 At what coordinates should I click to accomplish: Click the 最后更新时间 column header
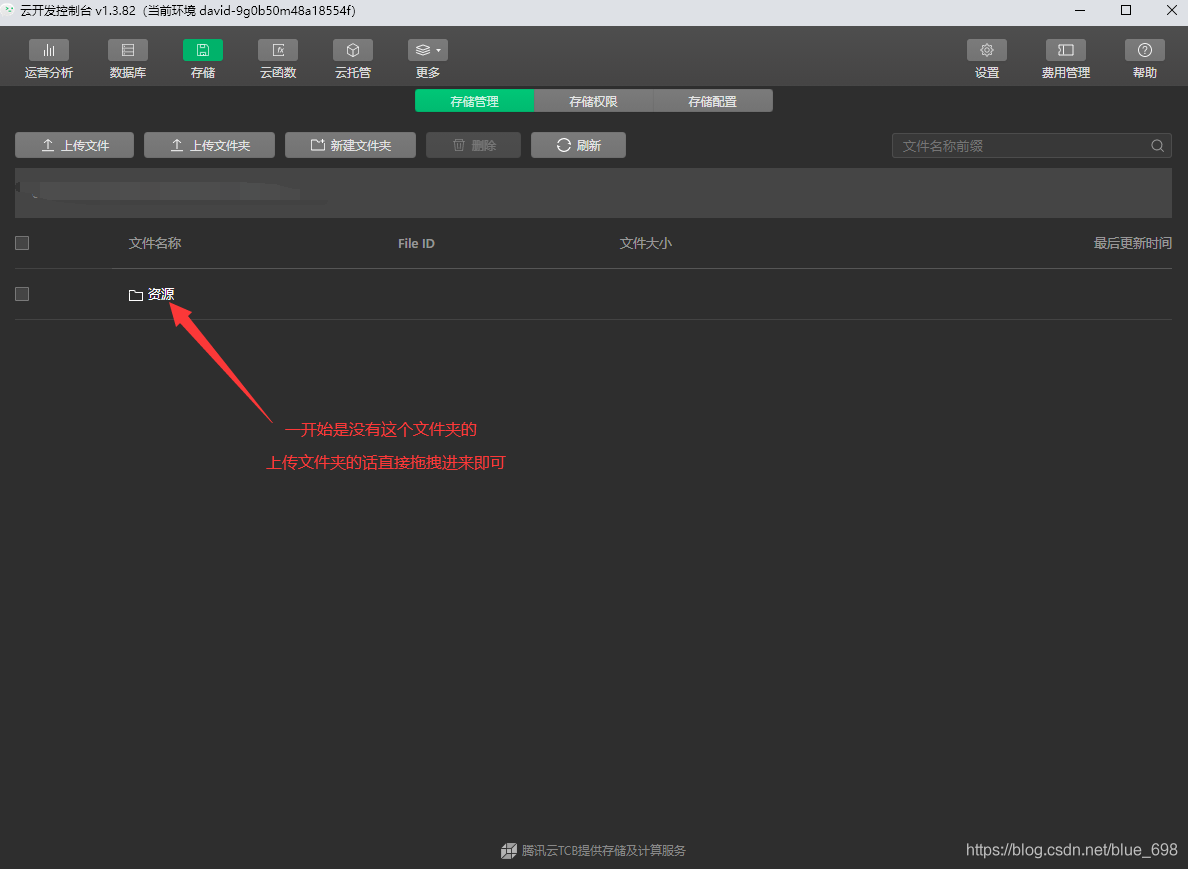(x=1133, y=243)
